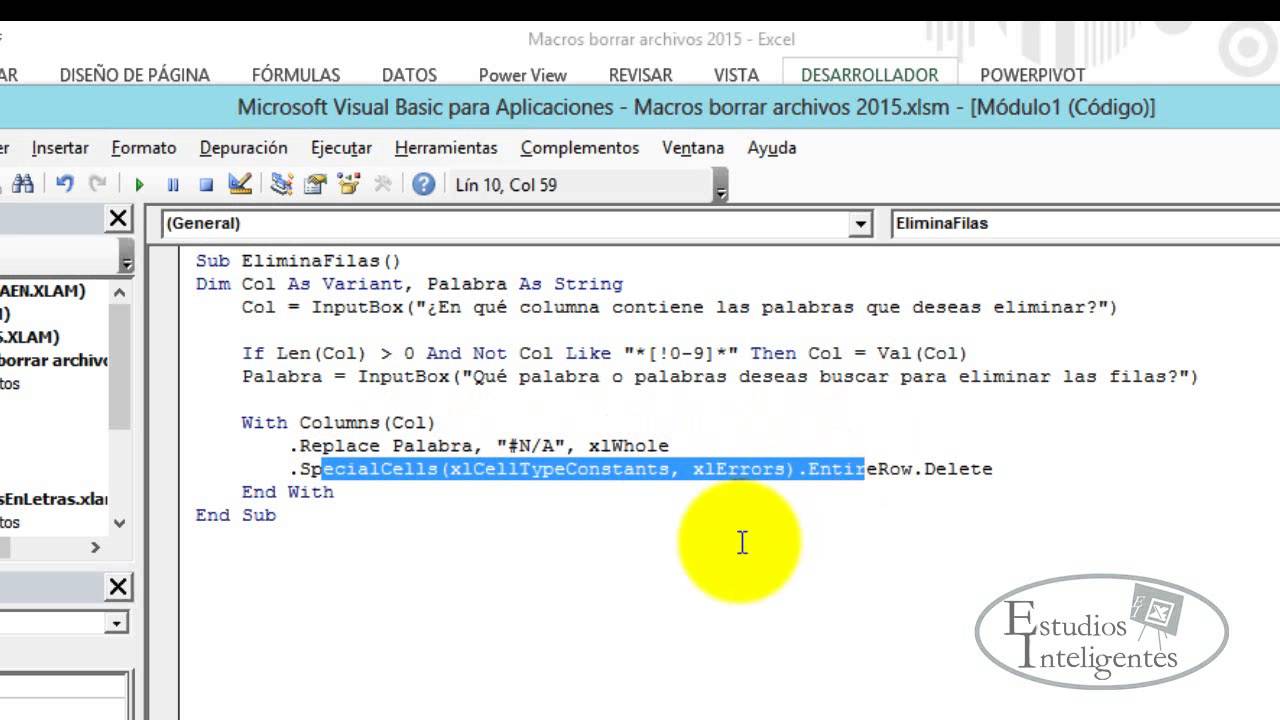The width and height of the screenshot is (1280, 720).
Task: Open the Ayuda menu
Action: [x=772, y=148]
